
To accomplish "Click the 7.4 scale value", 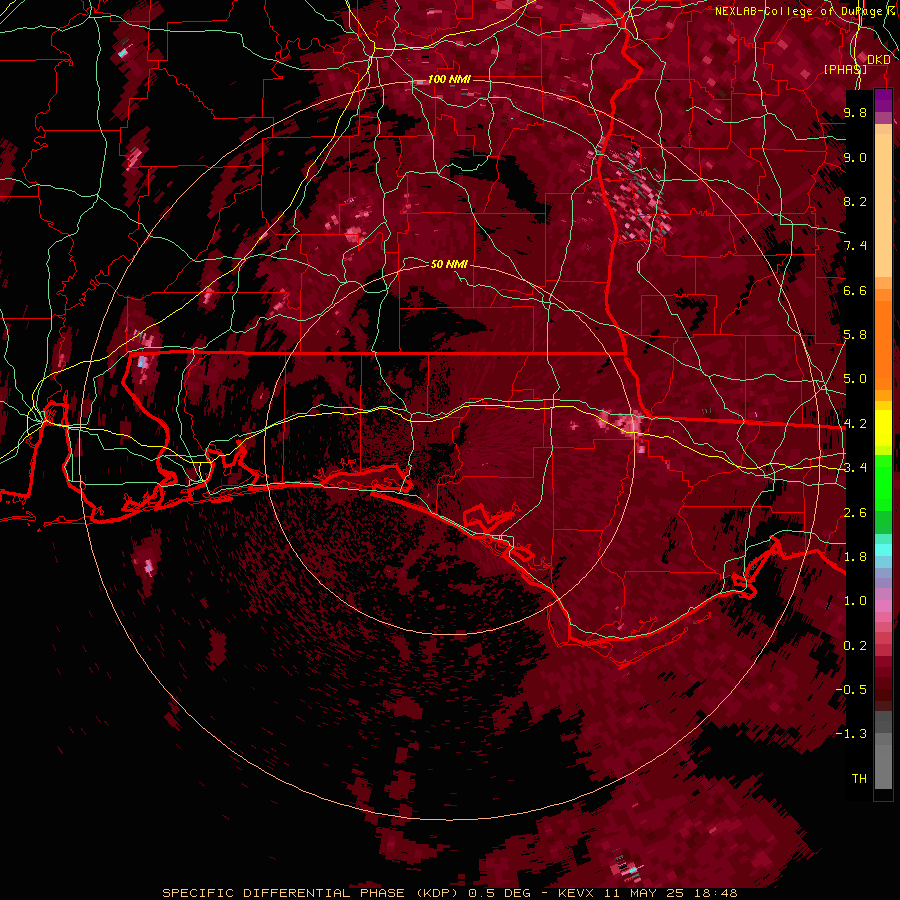I will click(x=855, y=246).
